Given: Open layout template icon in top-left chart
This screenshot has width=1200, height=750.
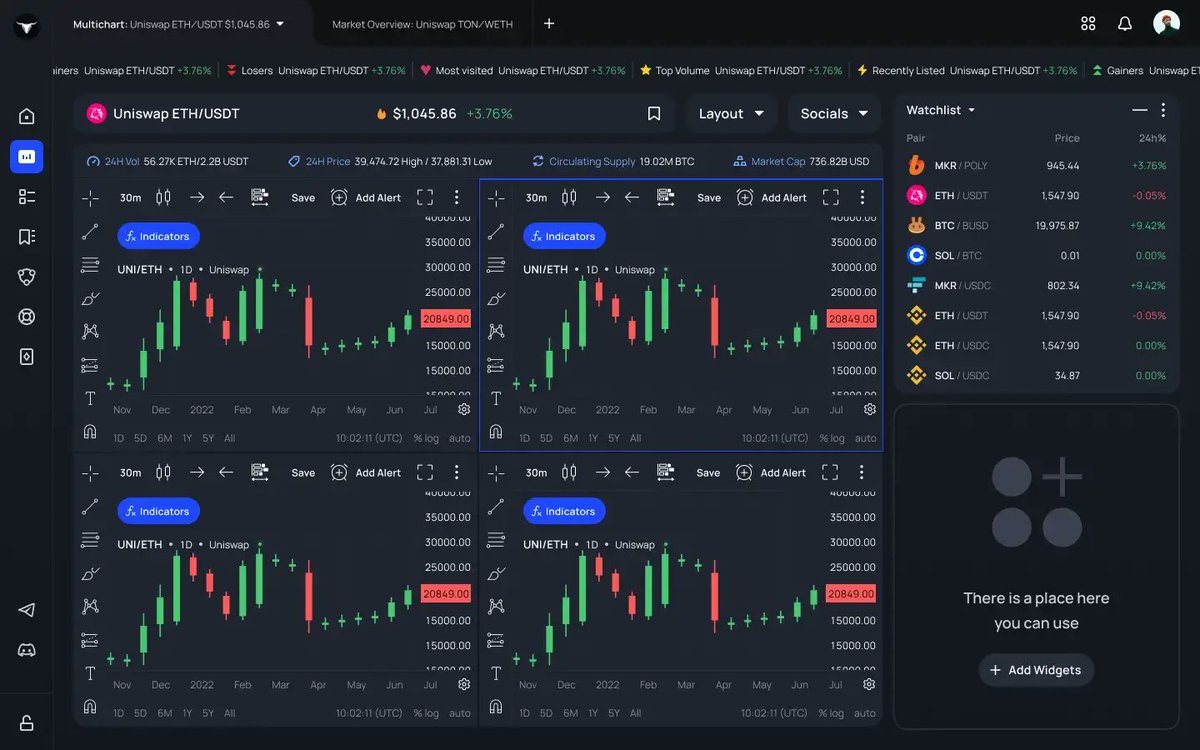Looking at the screenshot, I should (x=260, y=197).
